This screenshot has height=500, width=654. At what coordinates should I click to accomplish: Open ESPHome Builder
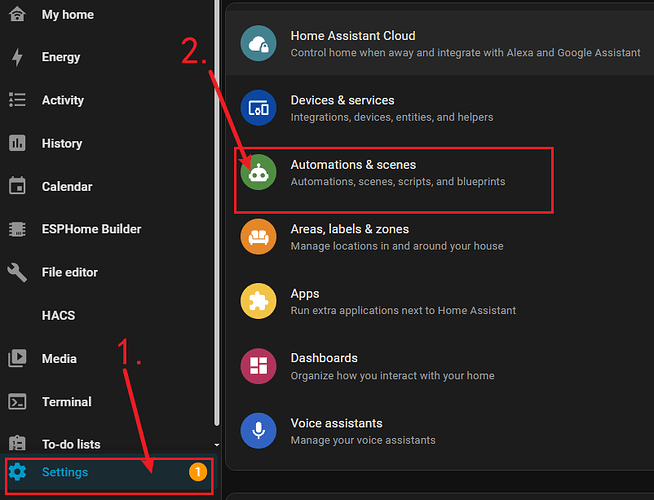click(108, 229)
